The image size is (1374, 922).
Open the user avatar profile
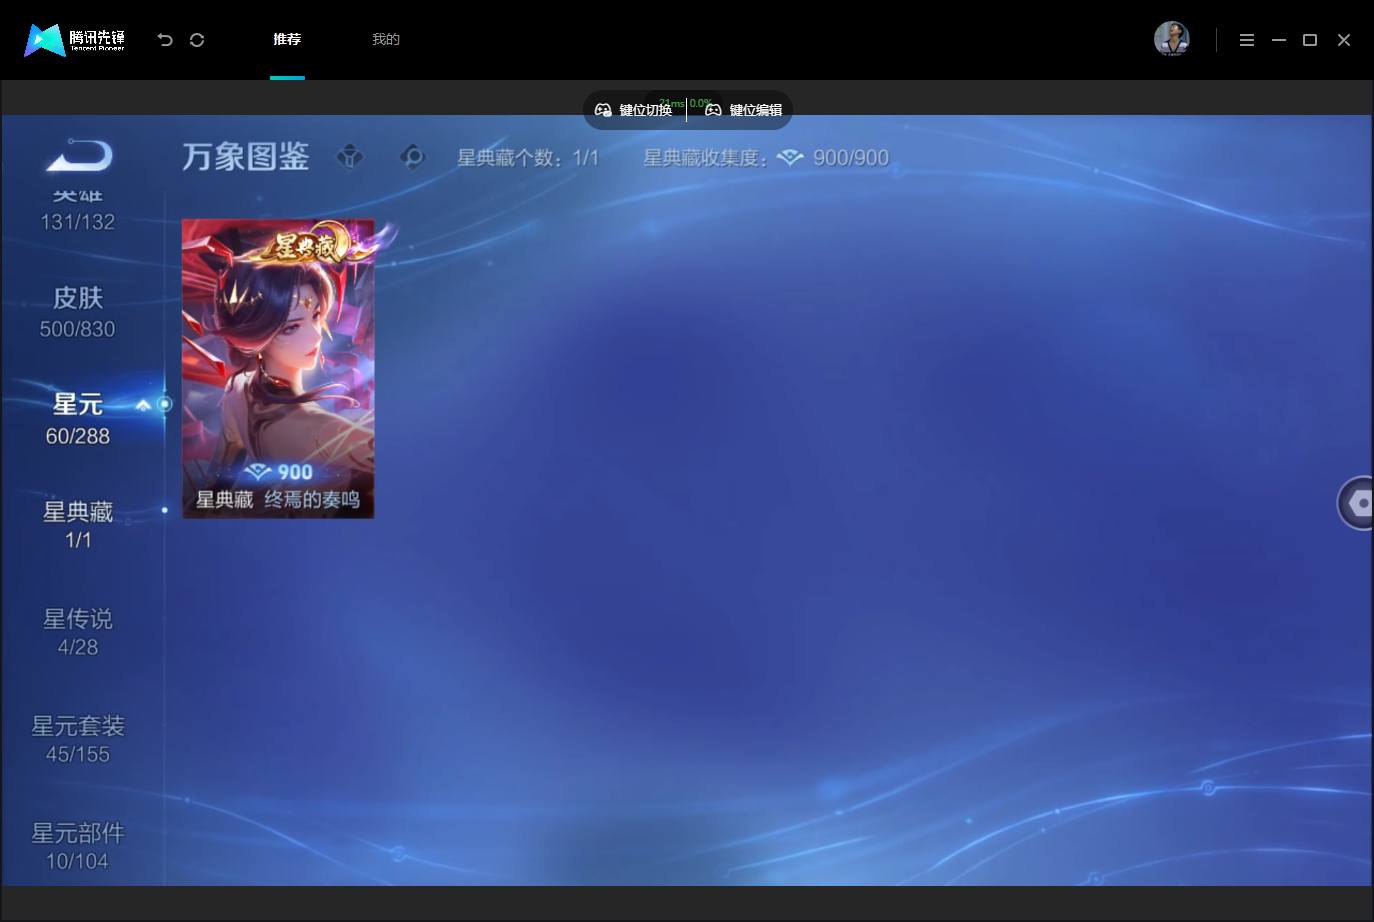(x=1171, y=39)
